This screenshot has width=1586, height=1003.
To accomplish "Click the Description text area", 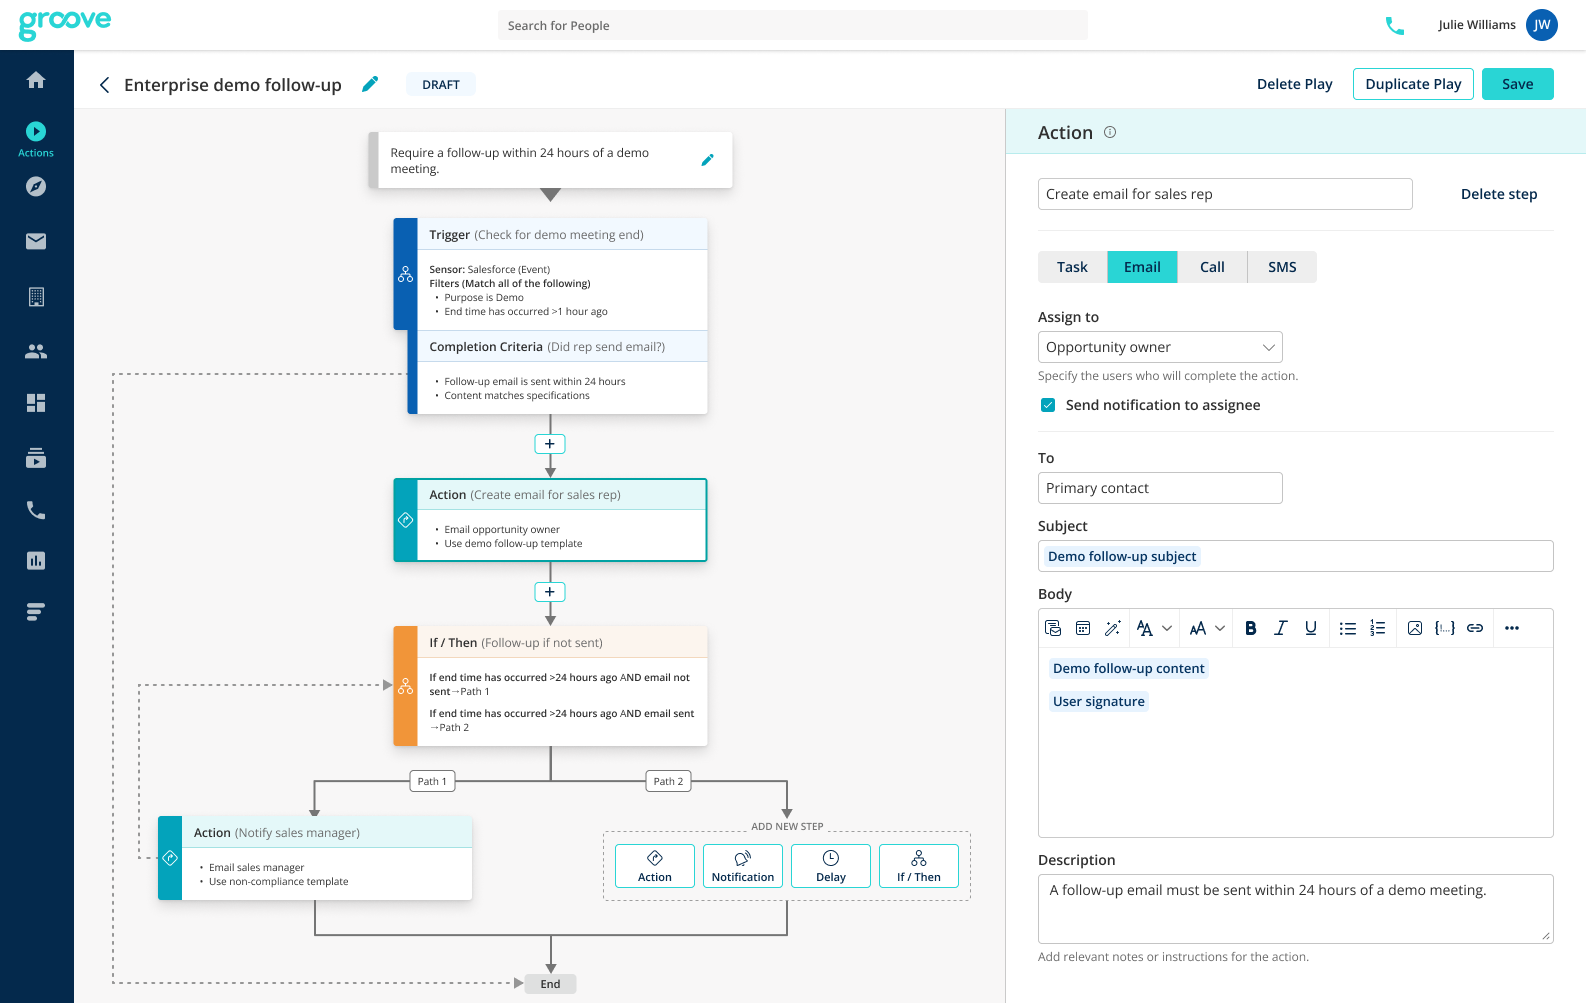I will click(1296, 909).
